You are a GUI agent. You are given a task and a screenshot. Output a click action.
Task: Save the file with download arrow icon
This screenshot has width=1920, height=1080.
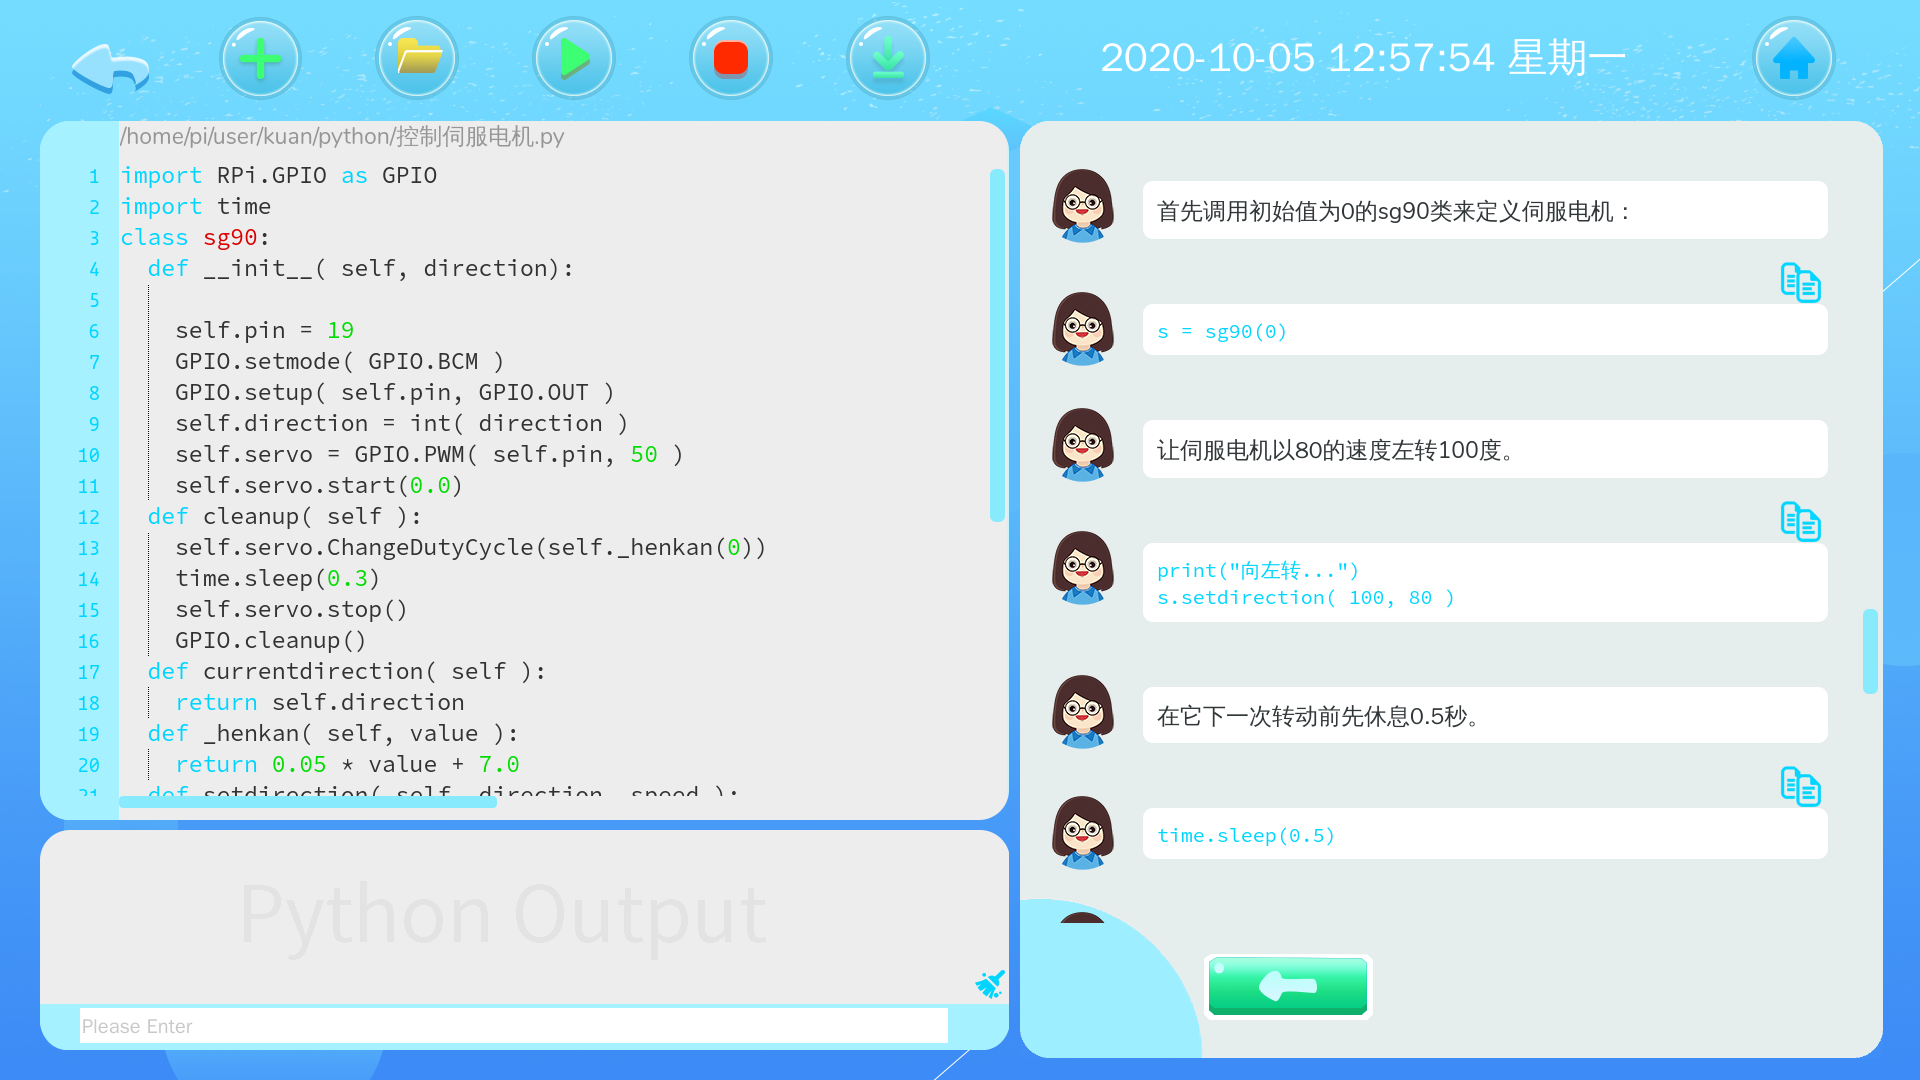click(888, 58)
